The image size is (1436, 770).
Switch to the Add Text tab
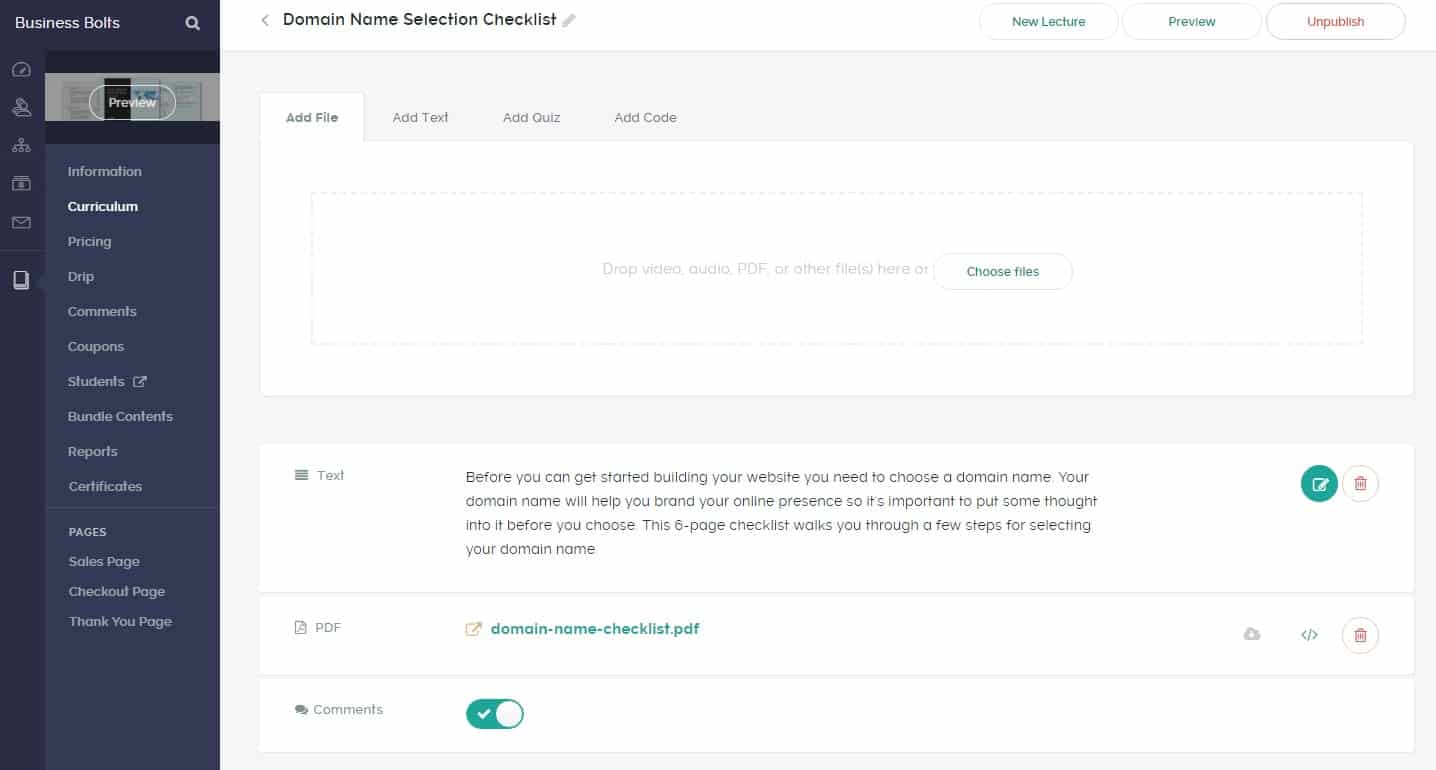pos(420,117)
